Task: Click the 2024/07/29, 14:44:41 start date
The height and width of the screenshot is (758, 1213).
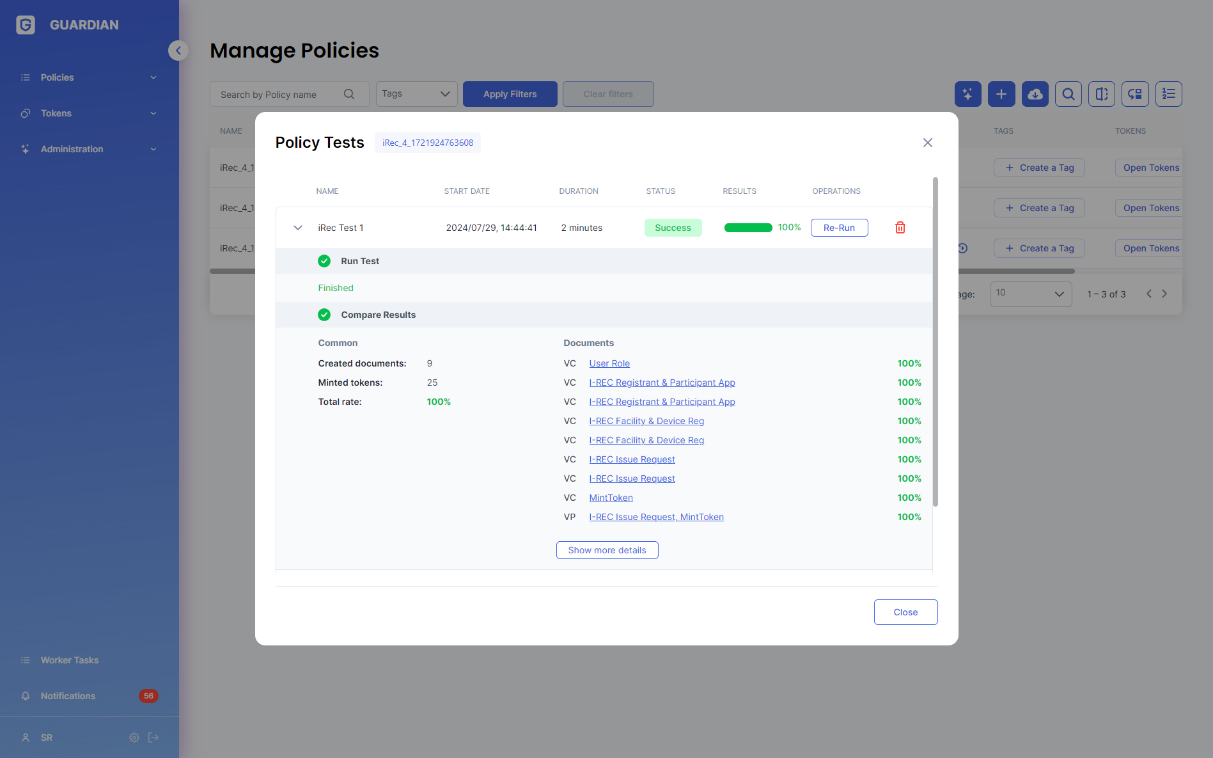Action: pyautogui.click(x=491, y=228)
